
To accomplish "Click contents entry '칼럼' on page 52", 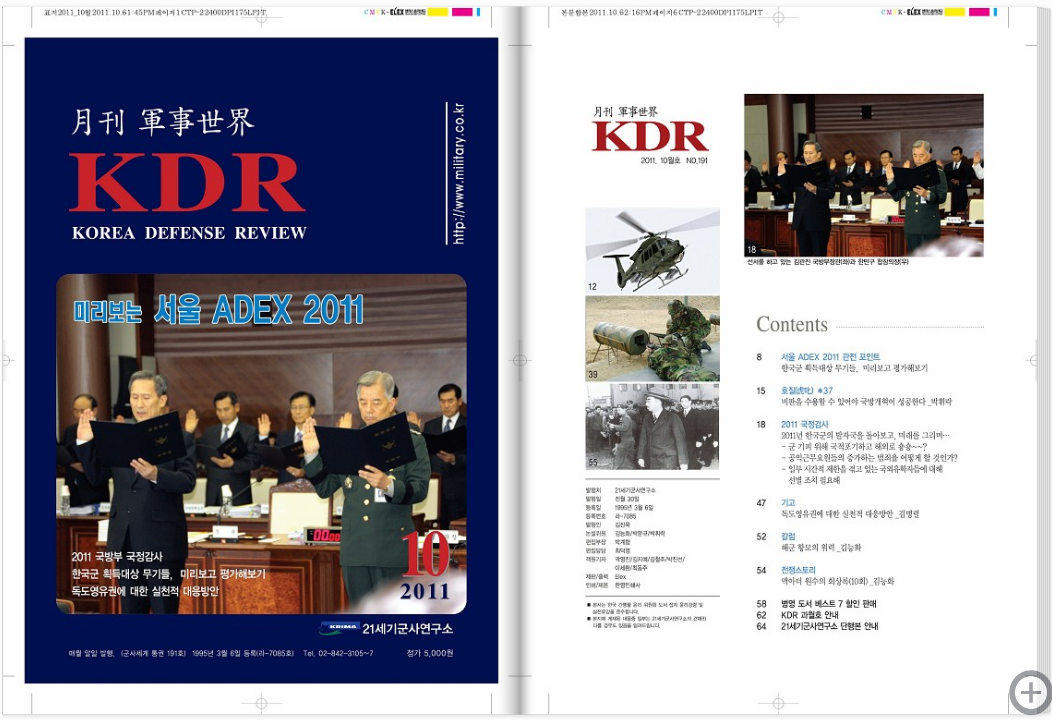I will [x=788, y=536].
